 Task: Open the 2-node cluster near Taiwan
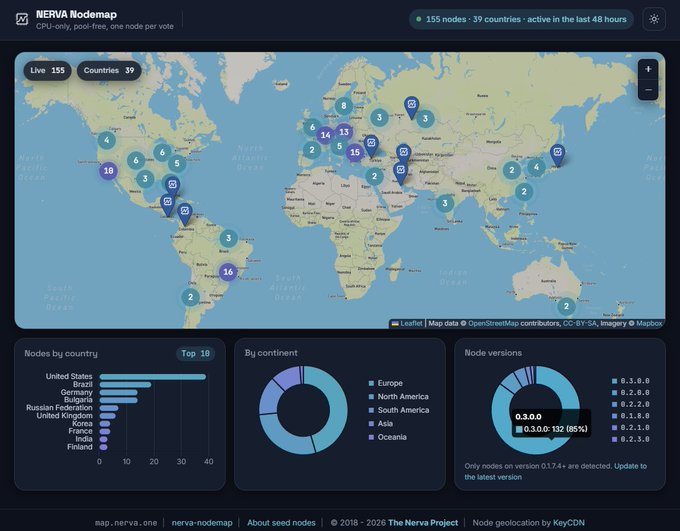coord(524,191)
